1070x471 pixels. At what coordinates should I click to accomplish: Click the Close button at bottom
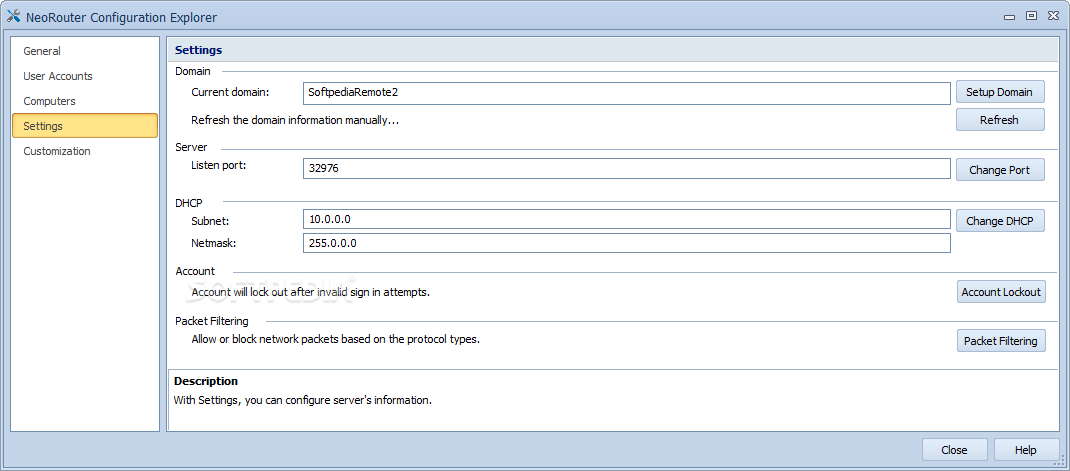pyautogui.click(x=954, y=450)
